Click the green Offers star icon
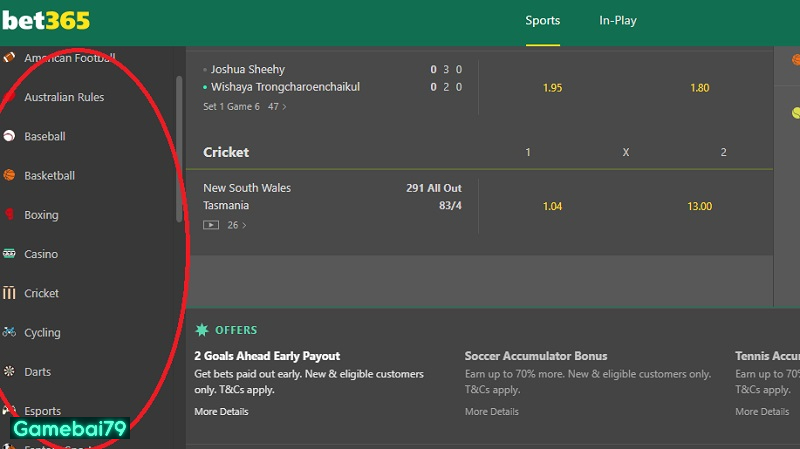This screenshot has width=800, height=449. pyautogui.click(x=202, y=330)
